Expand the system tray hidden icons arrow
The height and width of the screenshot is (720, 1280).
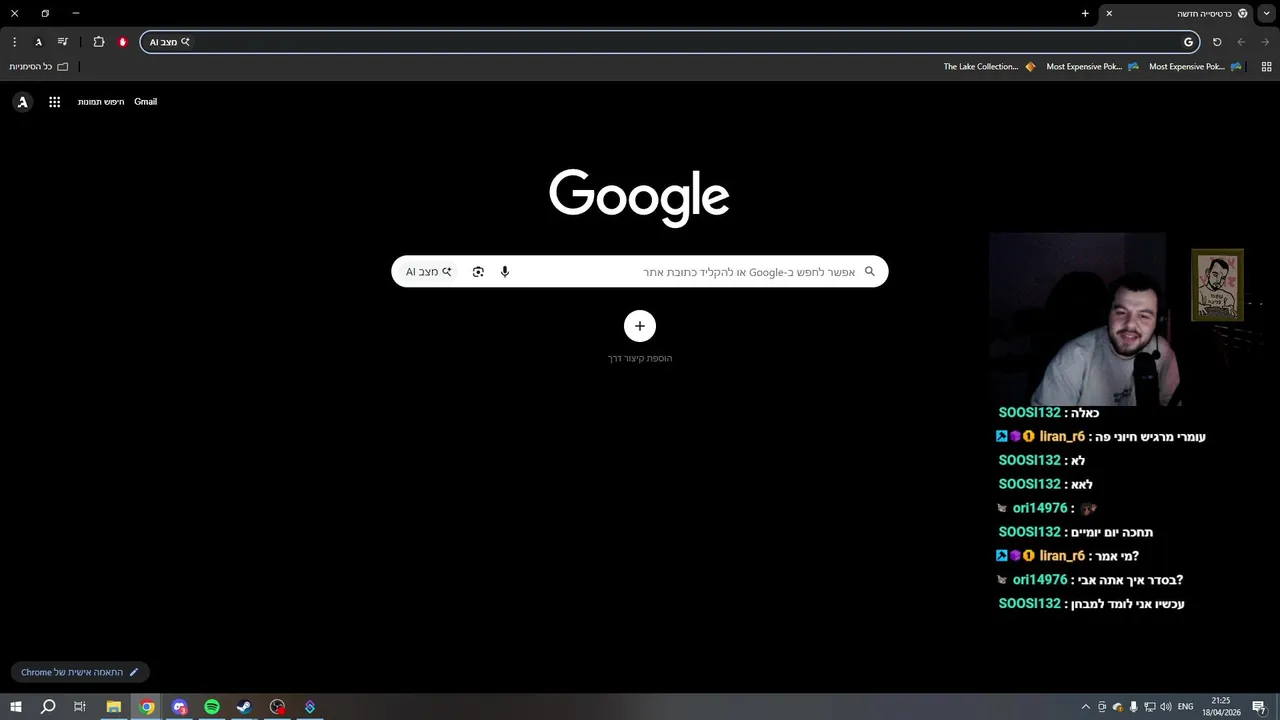[x=1086, y=707]
